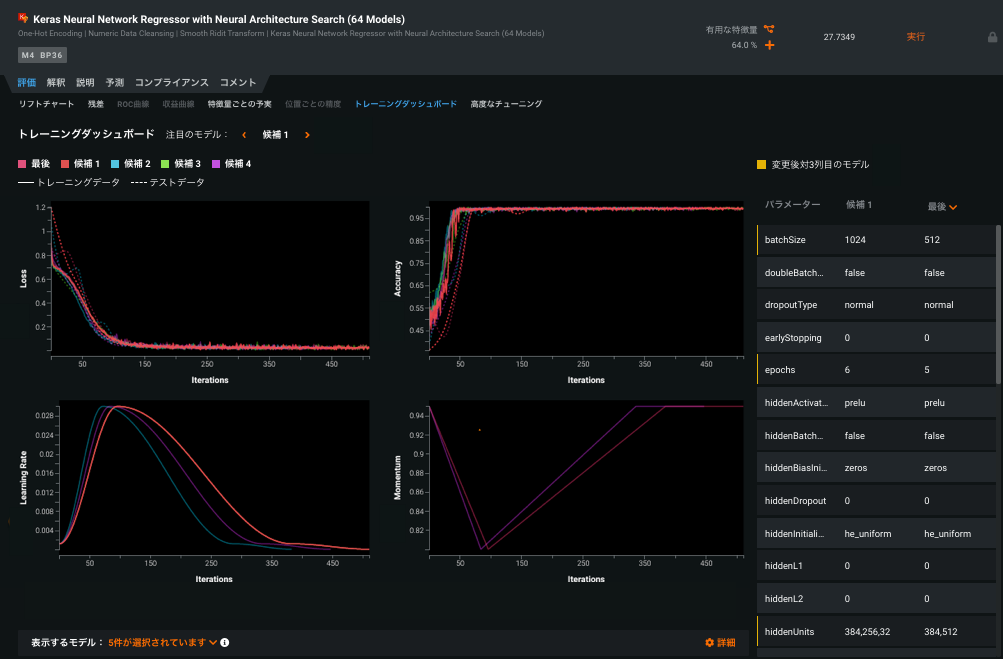Click the yellow 変更後対3列目のモデル swatch
Screen dimensions: 1003x659
761,164
